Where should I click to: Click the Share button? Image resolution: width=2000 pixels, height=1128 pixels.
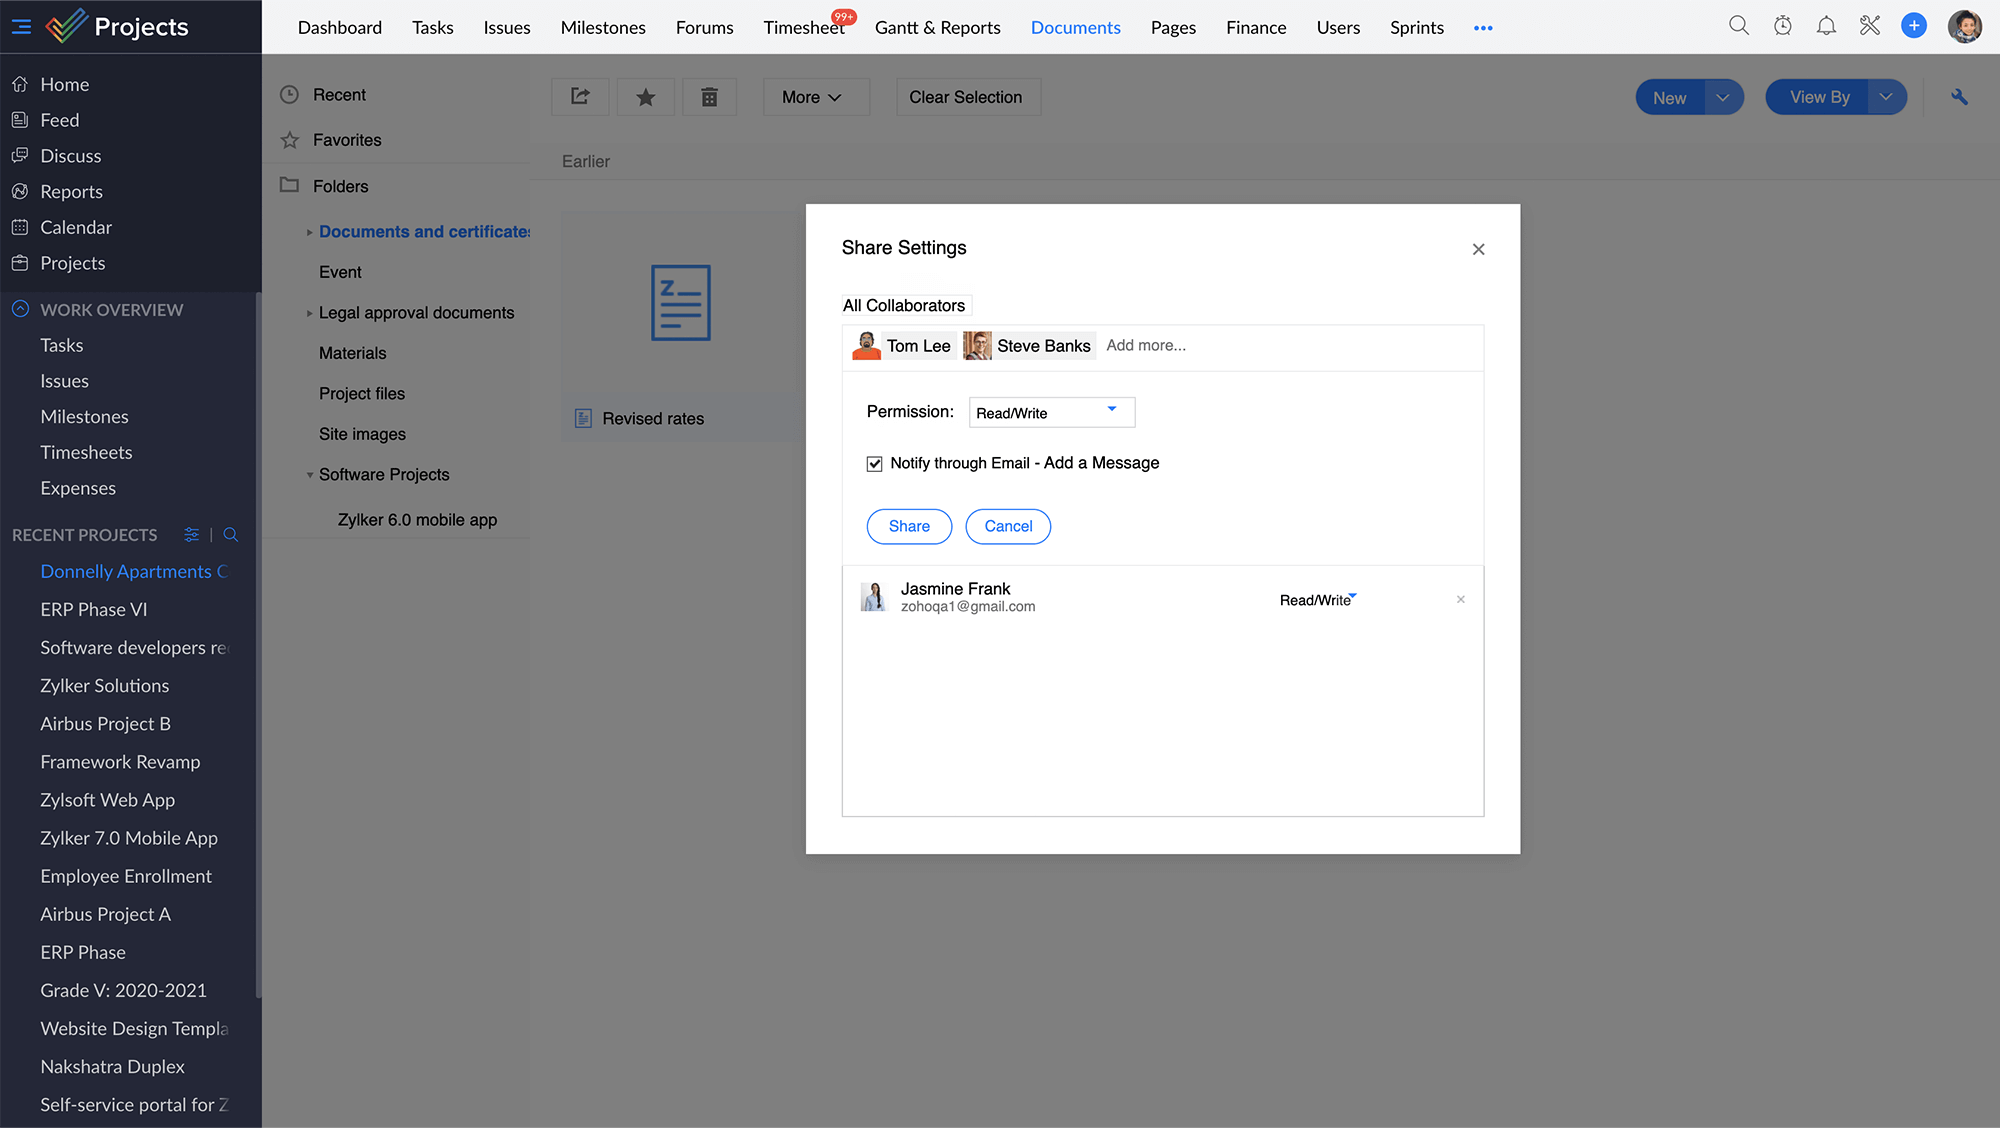[908, 526]
